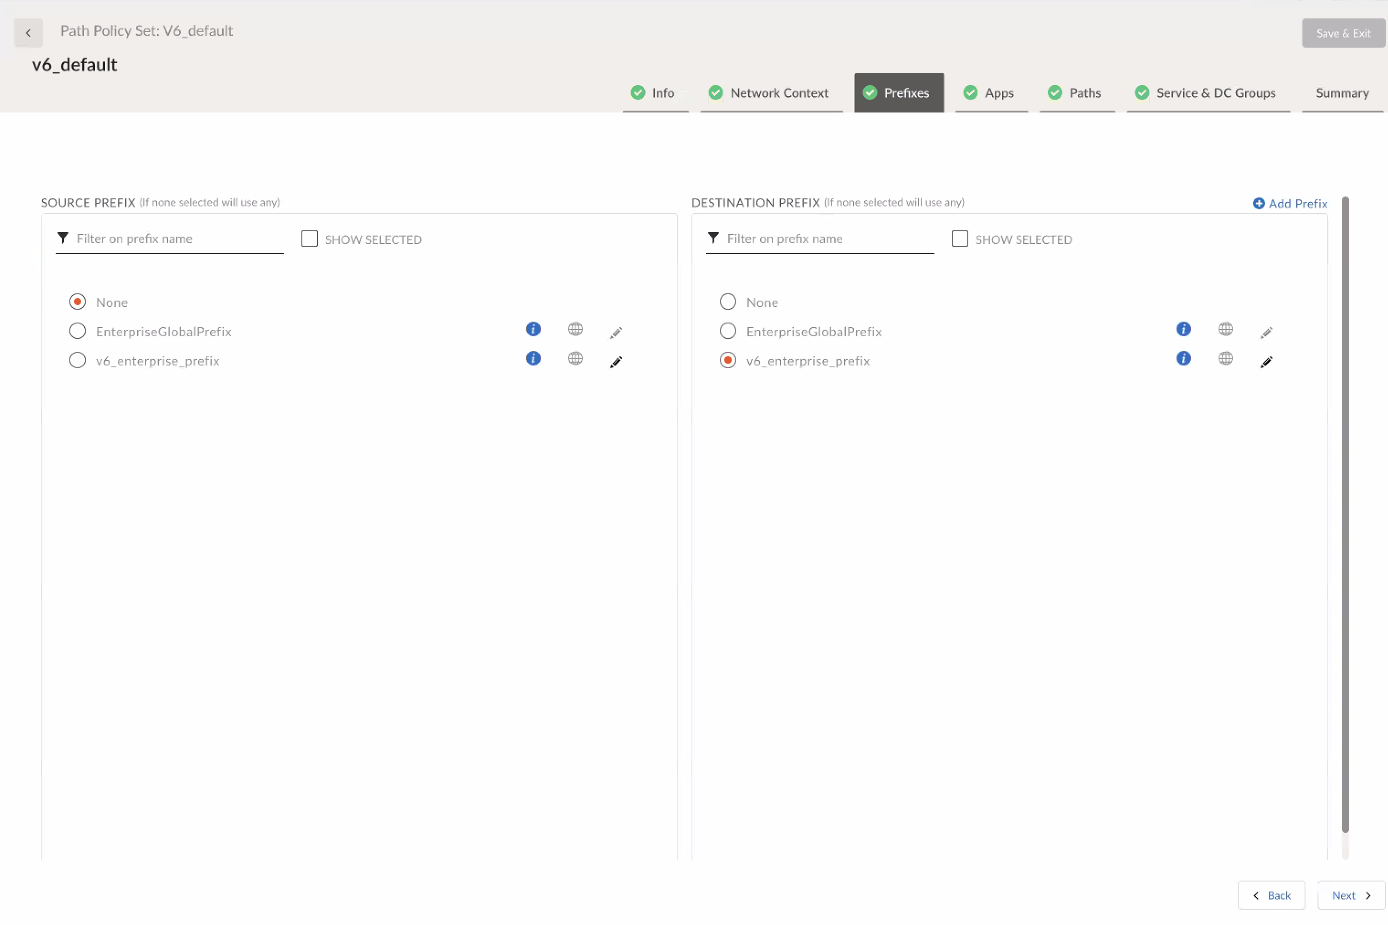Viewport: 1388px width, 925px height.
Task: Click Next button with chevron
Action: [x=1351, y=895]
